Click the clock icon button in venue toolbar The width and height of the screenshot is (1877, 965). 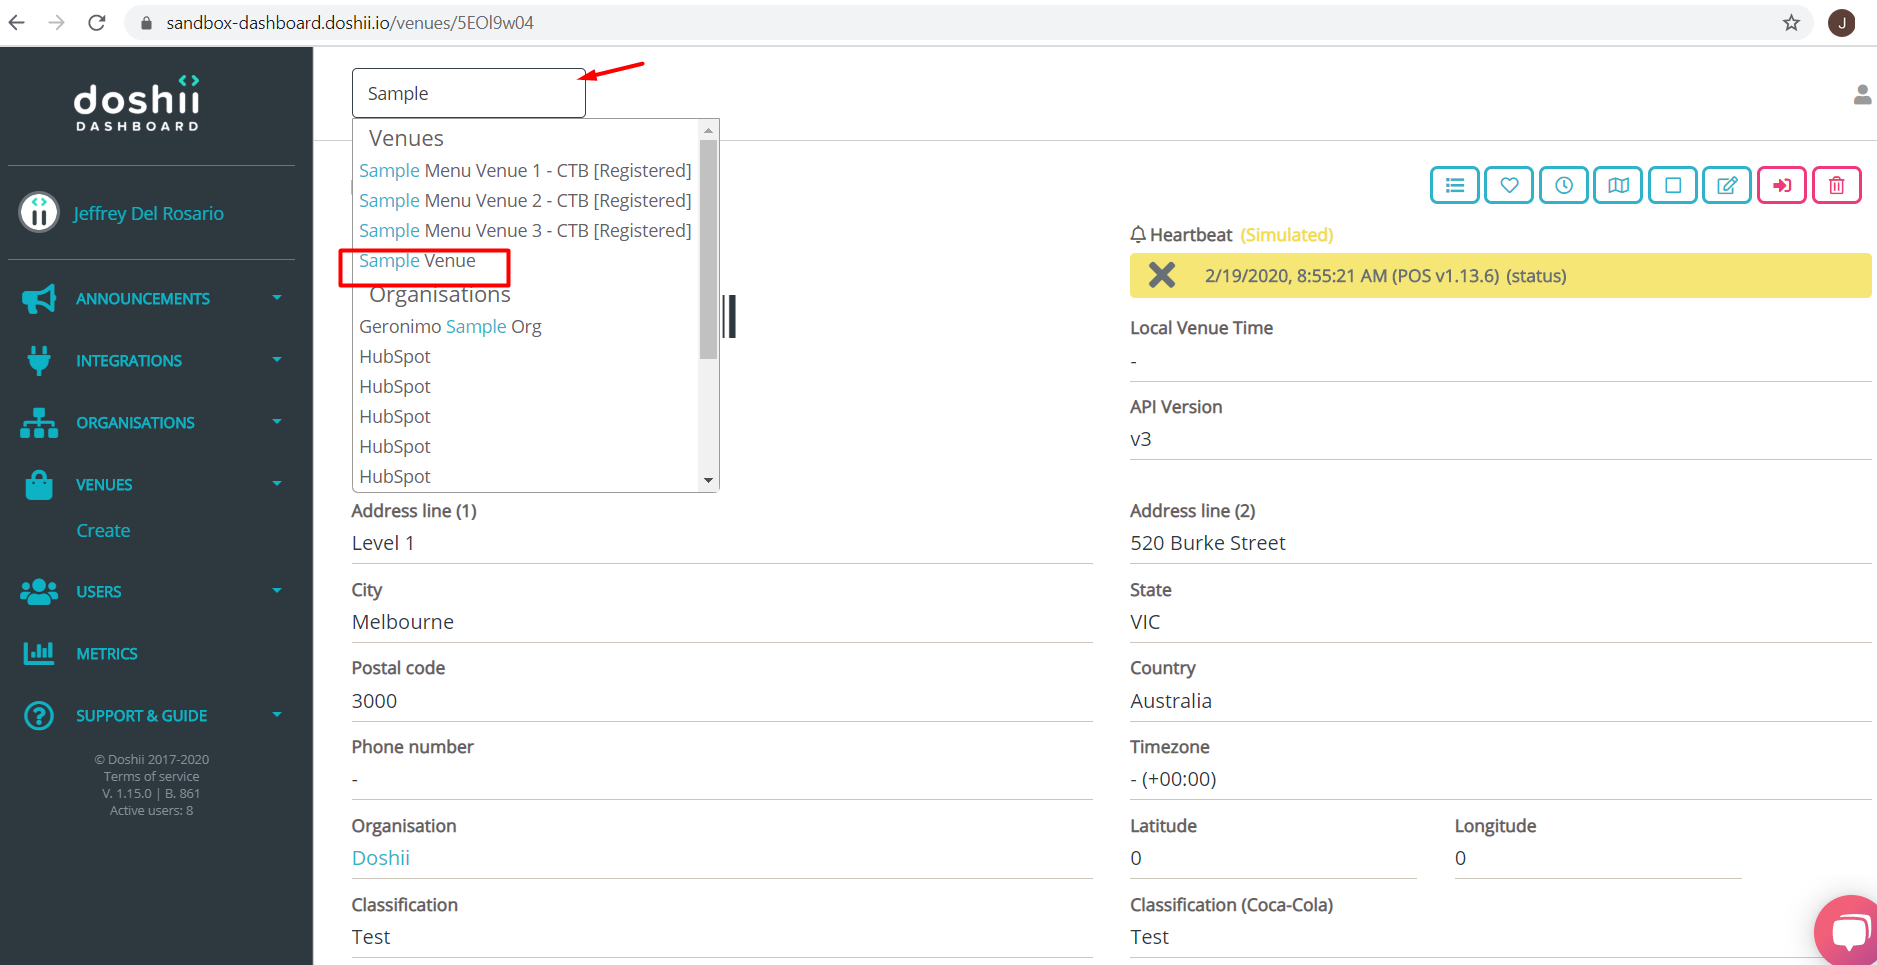(1564, 185)
